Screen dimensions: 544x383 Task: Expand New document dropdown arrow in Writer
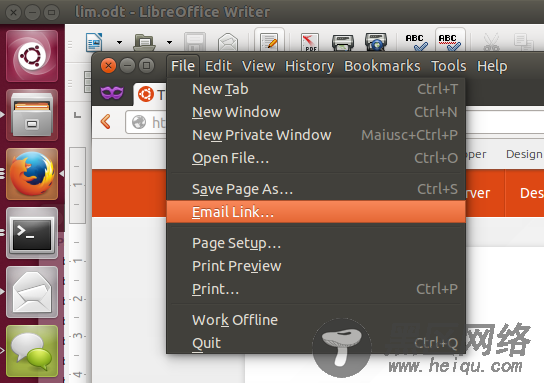[119, 42]
